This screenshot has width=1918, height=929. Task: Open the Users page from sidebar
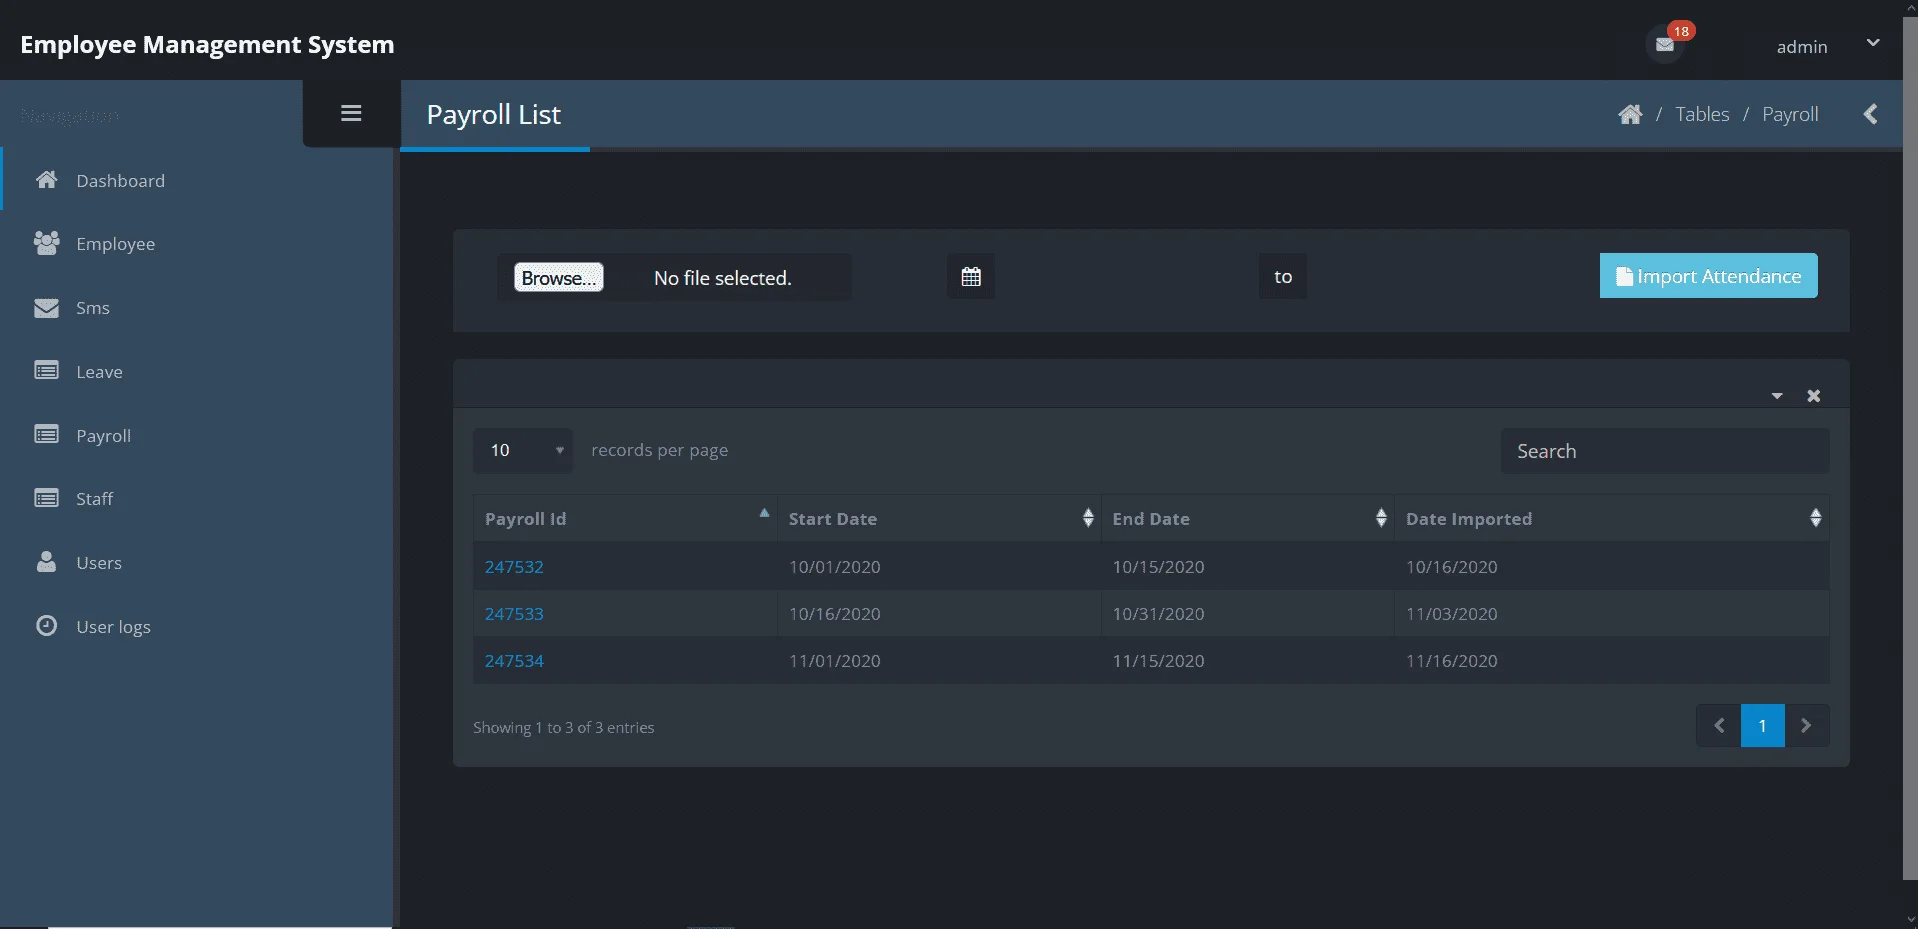click(98, 563)
